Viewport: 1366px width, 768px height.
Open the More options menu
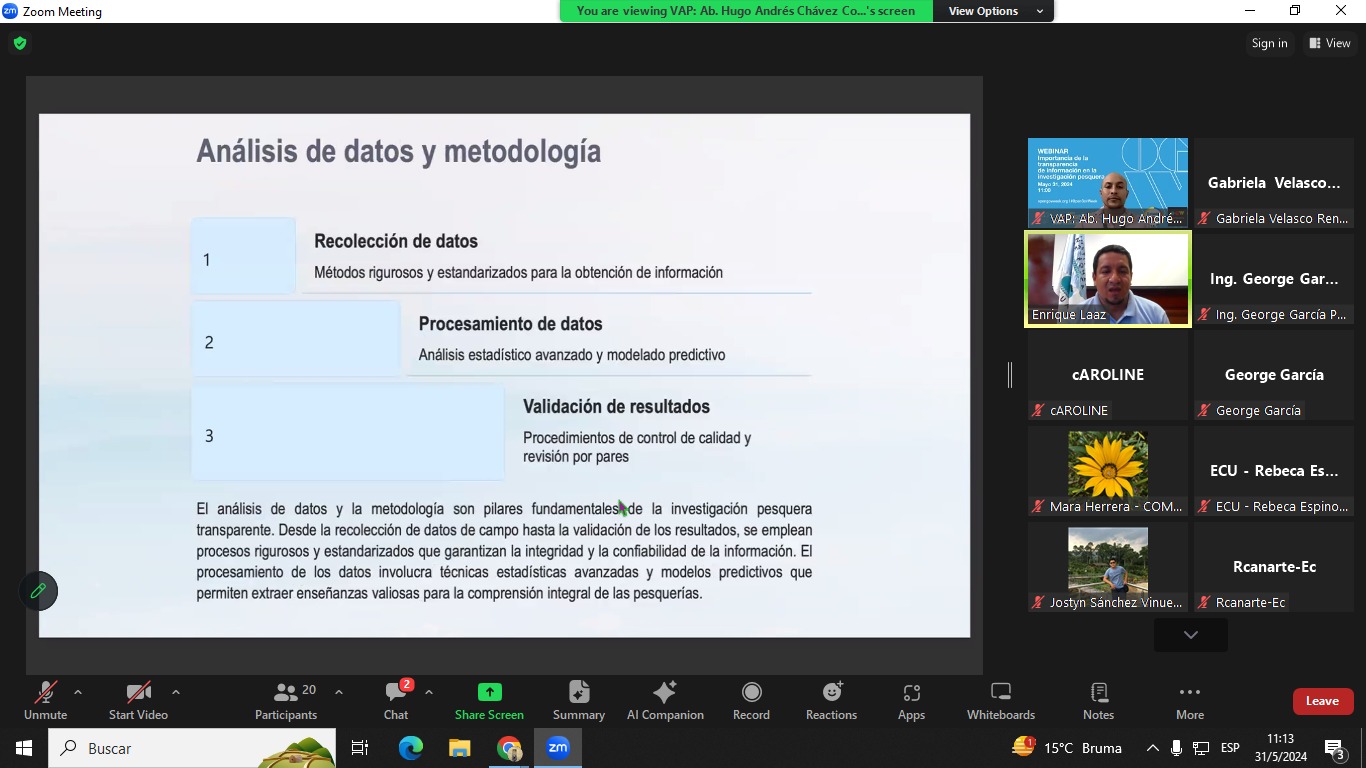(1189, 700)
